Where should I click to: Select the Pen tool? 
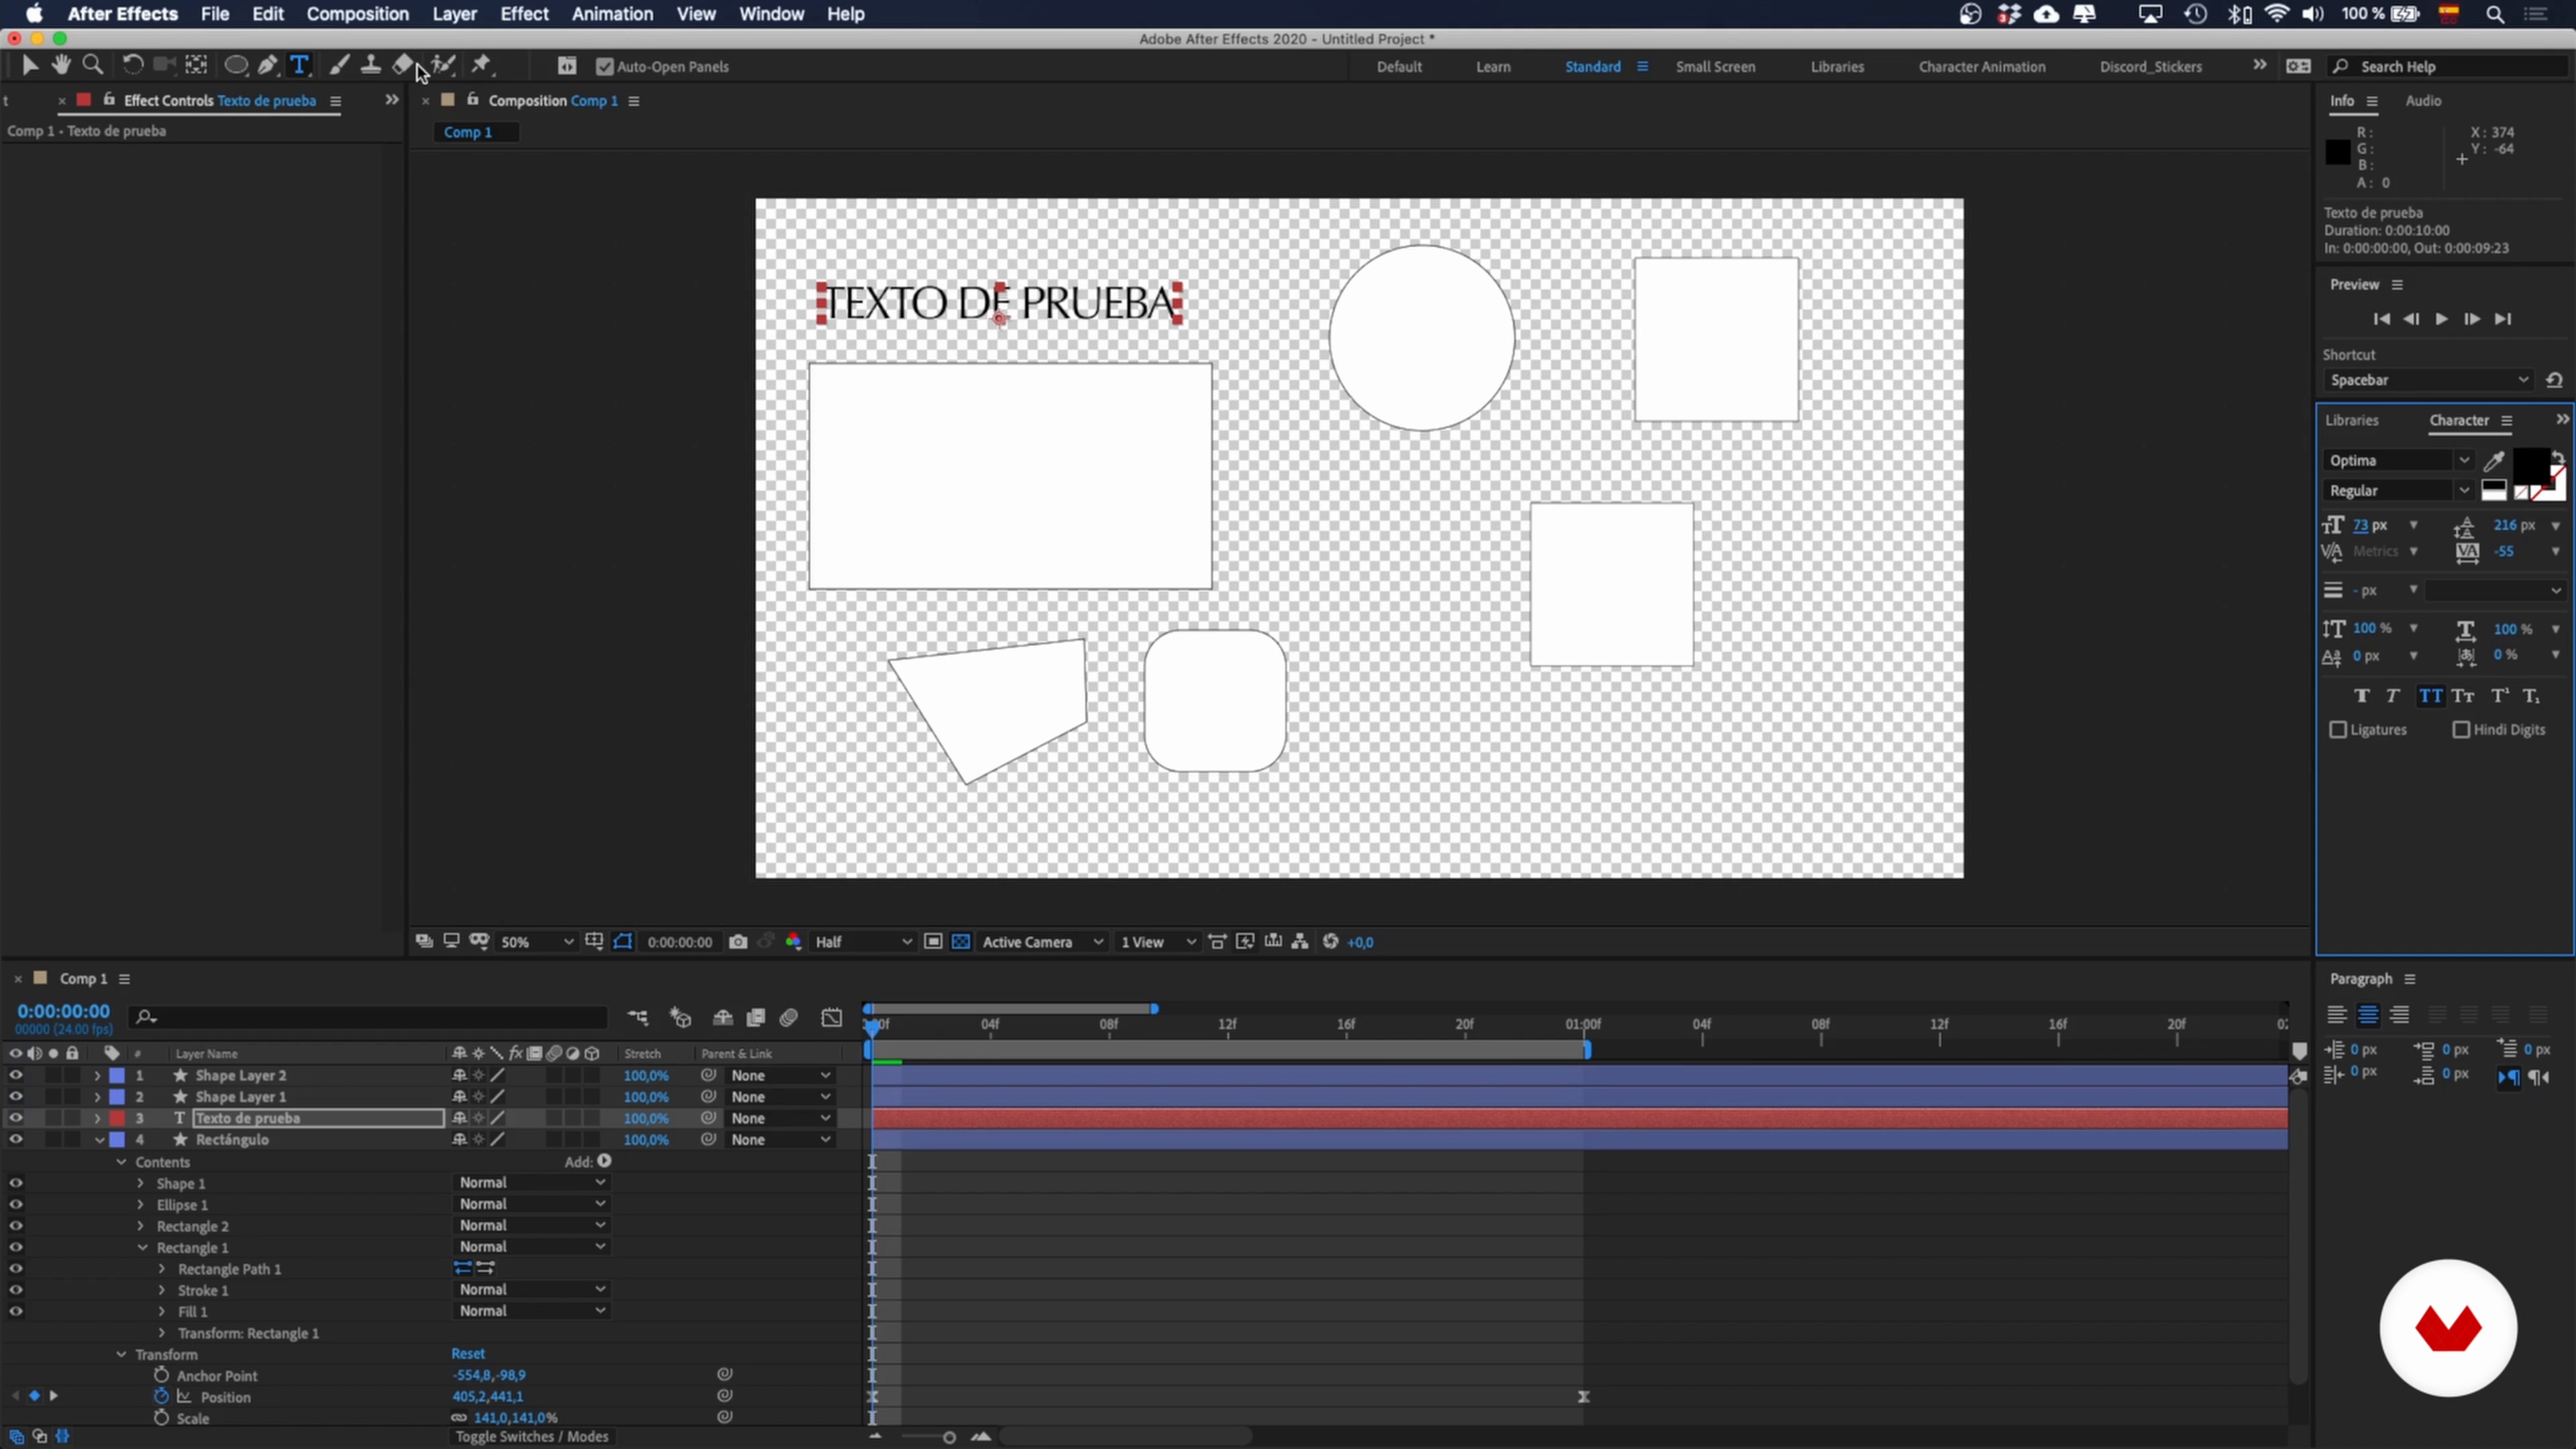[x=267, y=66]
